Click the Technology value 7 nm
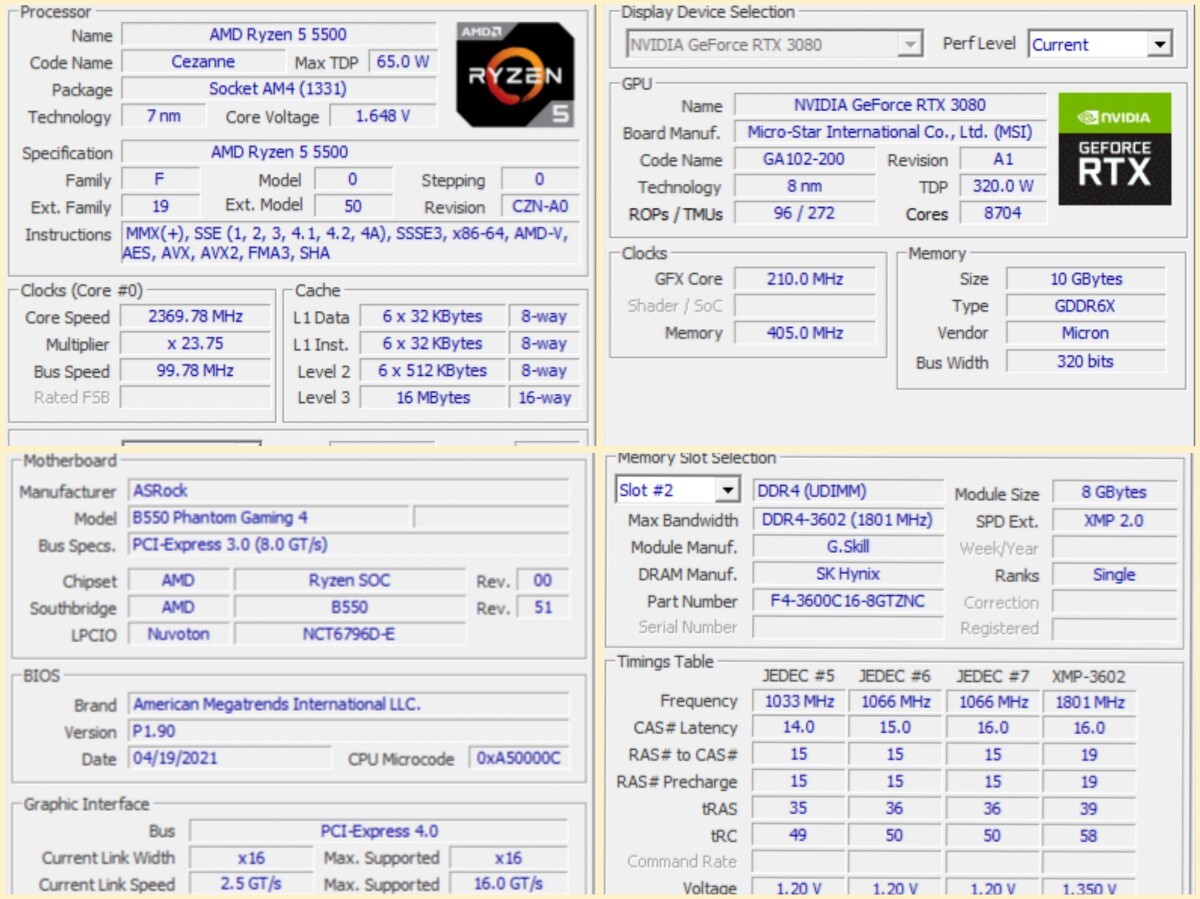 (x=164, y=116)
